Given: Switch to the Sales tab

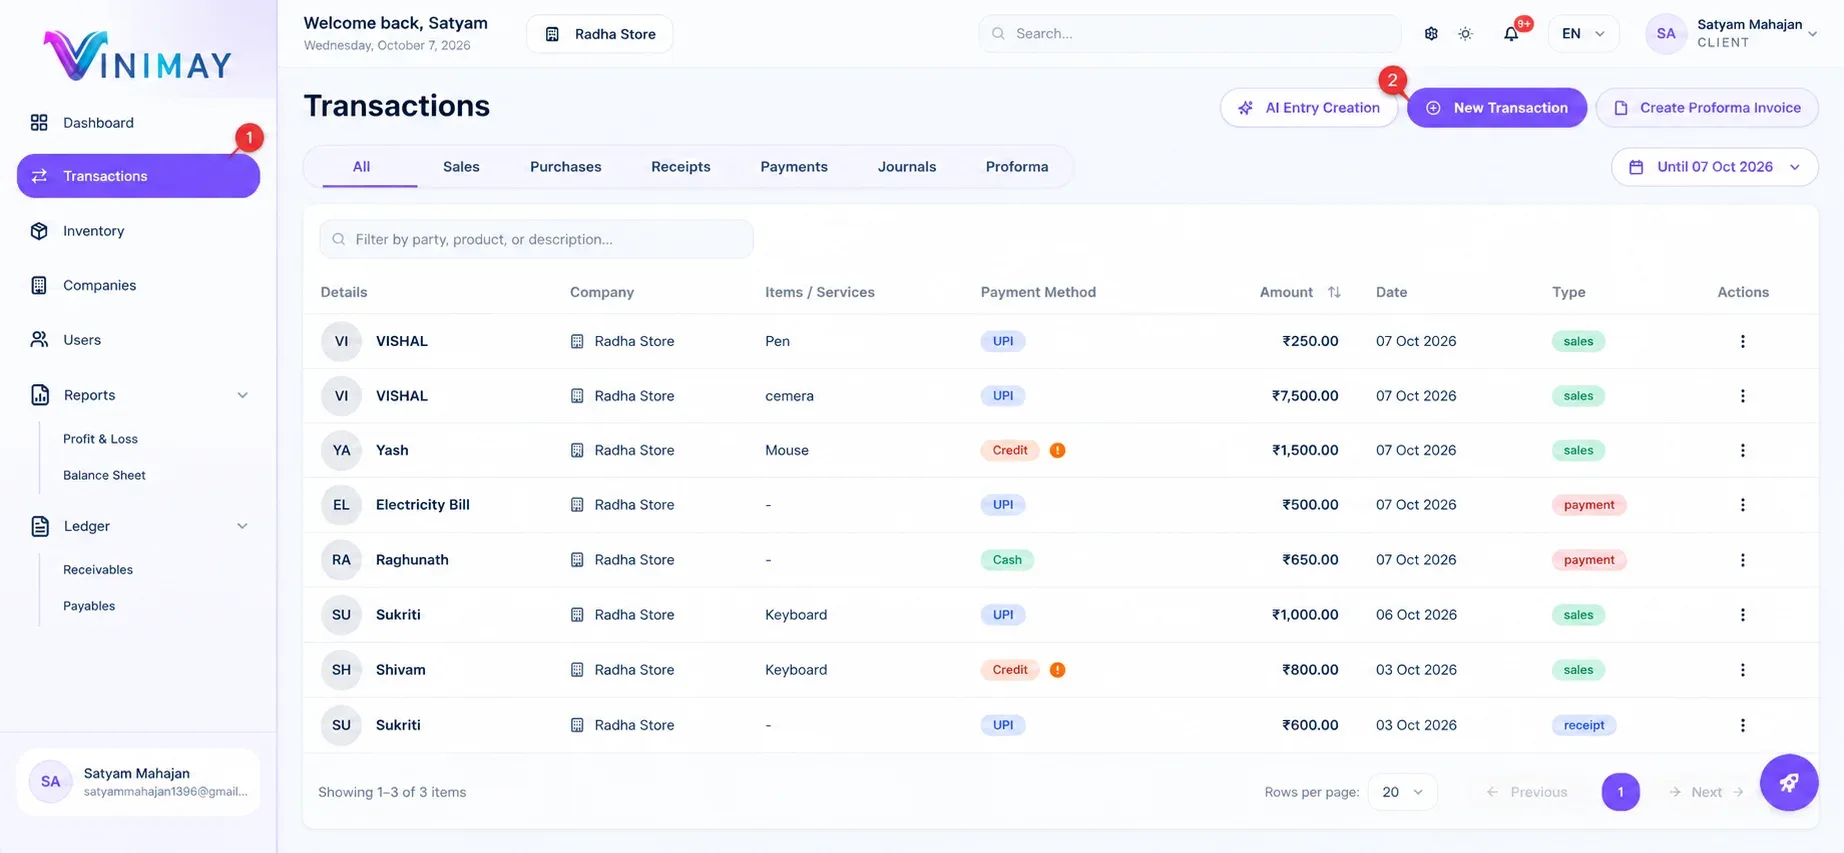Looking at the screenshot, I should tap(461, 167).
